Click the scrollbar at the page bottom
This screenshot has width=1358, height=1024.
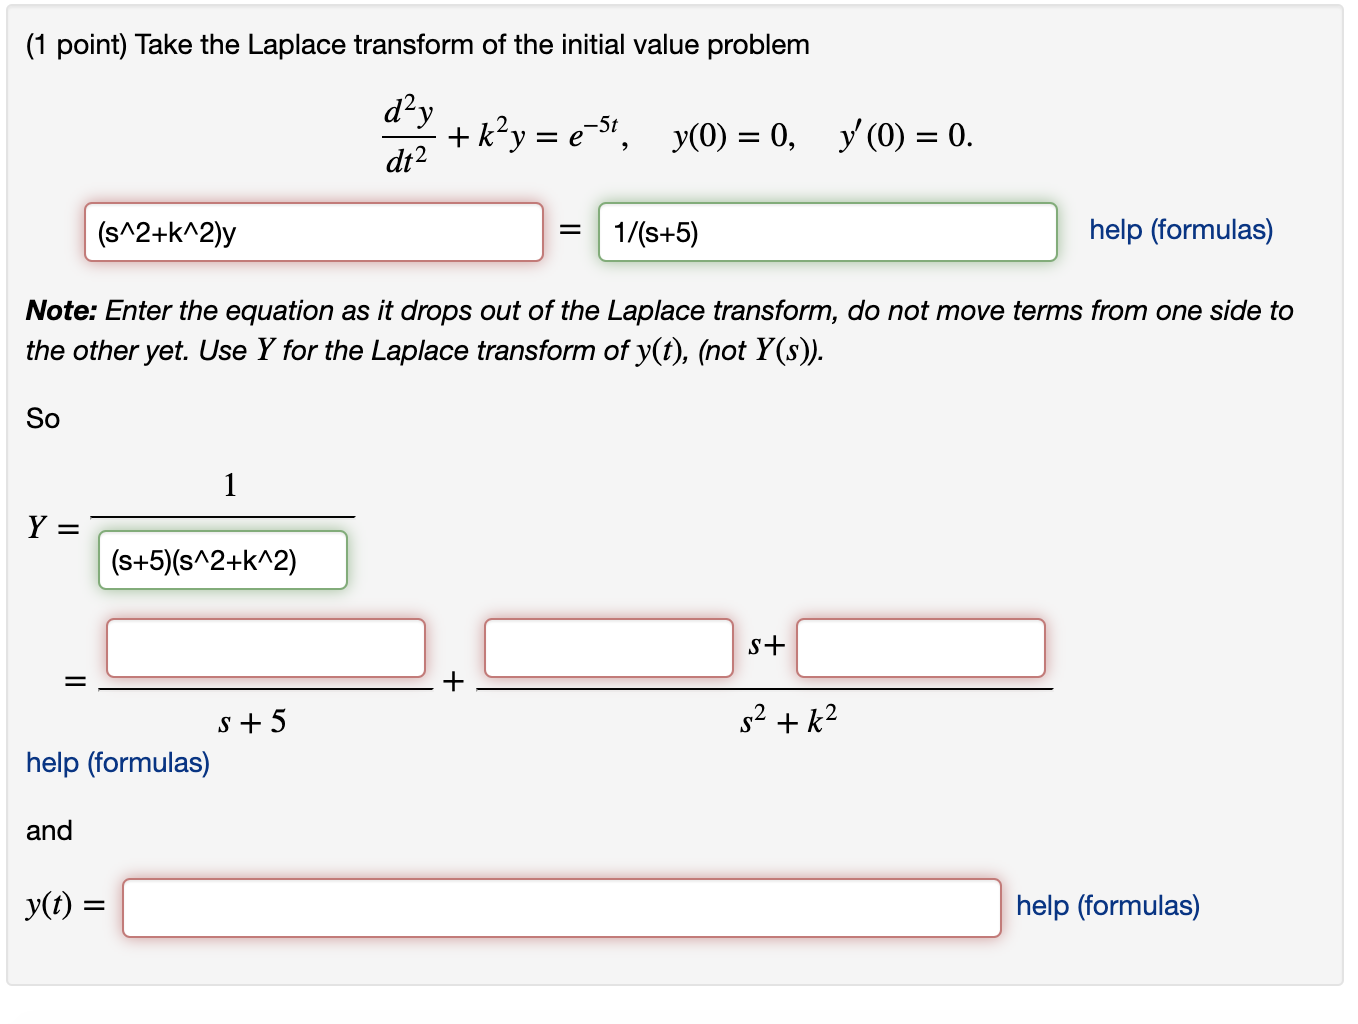680,1016
